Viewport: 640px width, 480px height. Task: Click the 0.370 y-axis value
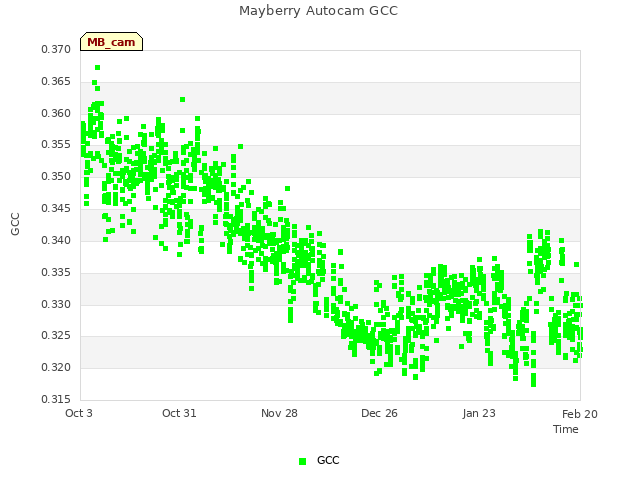coord(56,49)
